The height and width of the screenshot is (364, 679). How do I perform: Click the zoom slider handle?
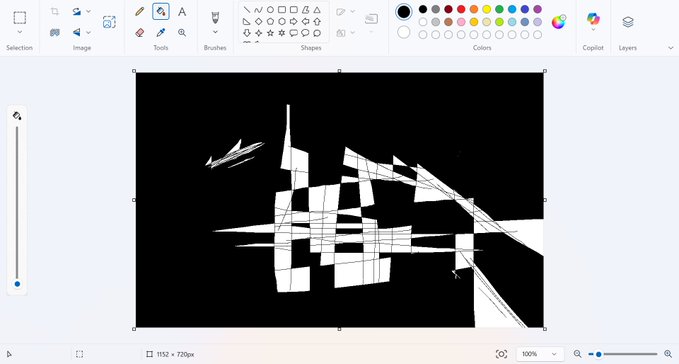[598, 354]
